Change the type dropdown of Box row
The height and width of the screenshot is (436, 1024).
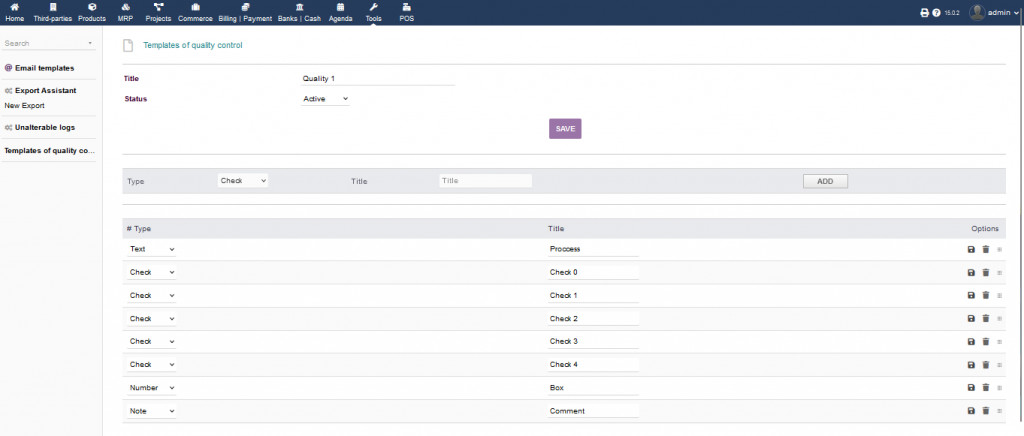click(x=152, y=387)
